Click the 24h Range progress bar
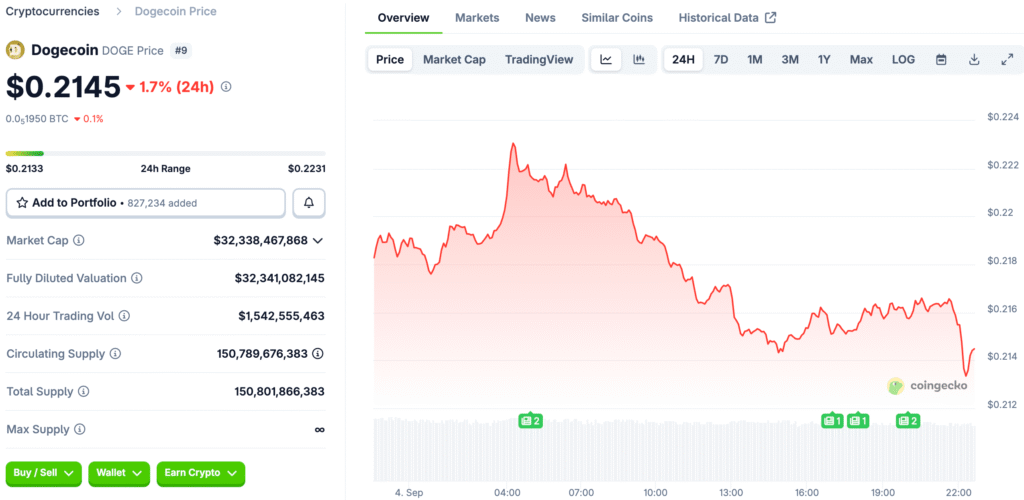Screen dimensions: 1024x500 (x=165, y=153)
